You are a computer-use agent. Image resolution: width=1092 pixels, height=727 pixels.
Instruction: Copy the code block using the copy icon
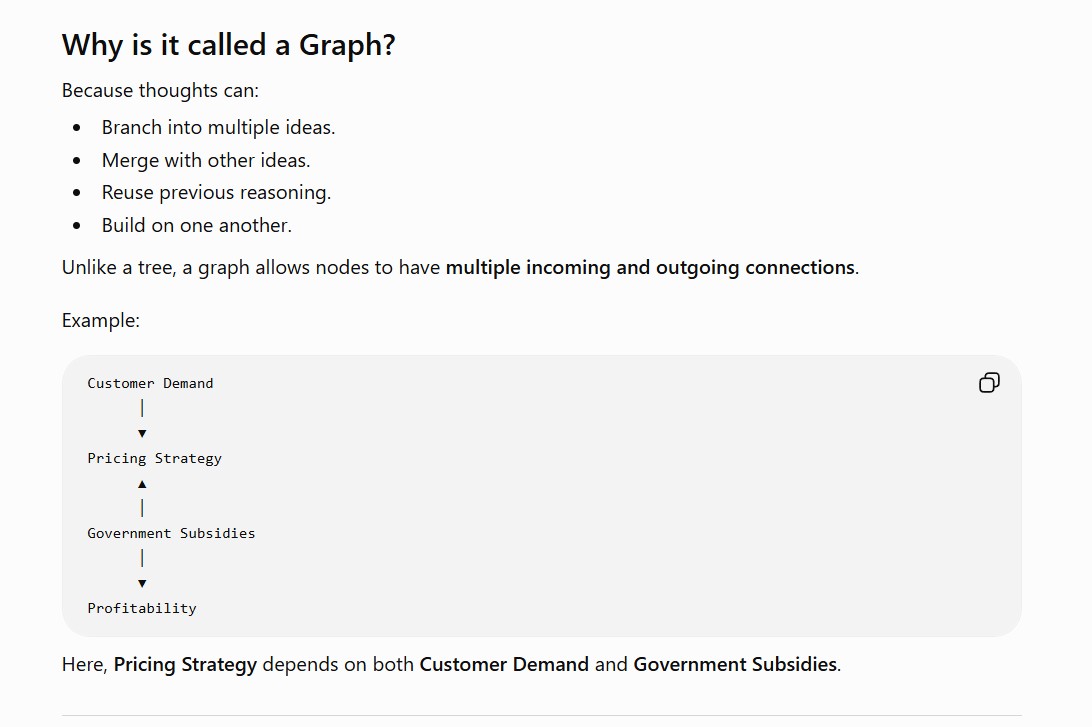point(989,383)
